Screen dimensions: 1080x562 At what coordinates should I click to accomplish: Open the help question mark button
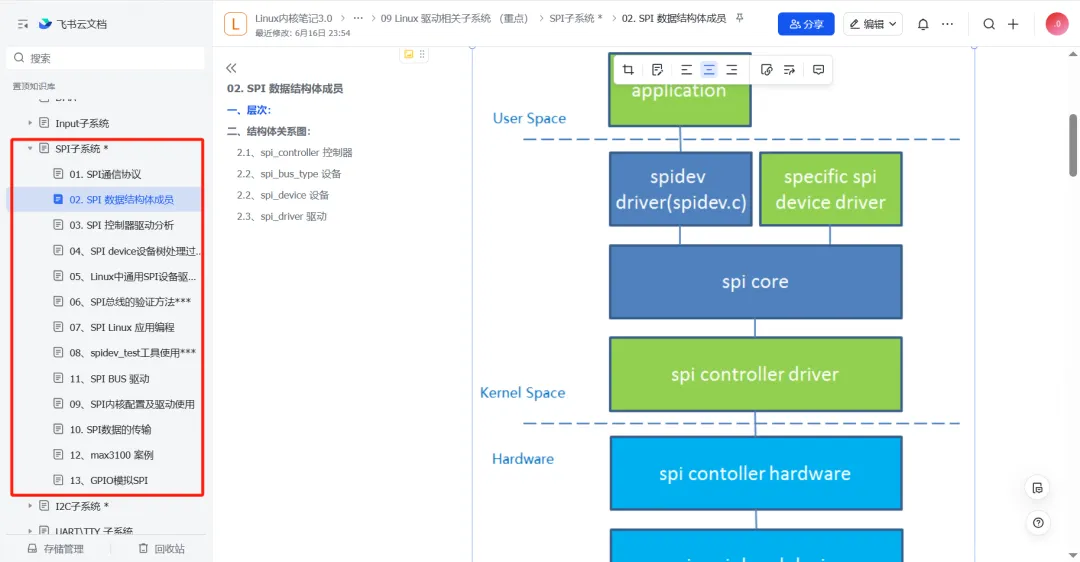point(1037,523)
